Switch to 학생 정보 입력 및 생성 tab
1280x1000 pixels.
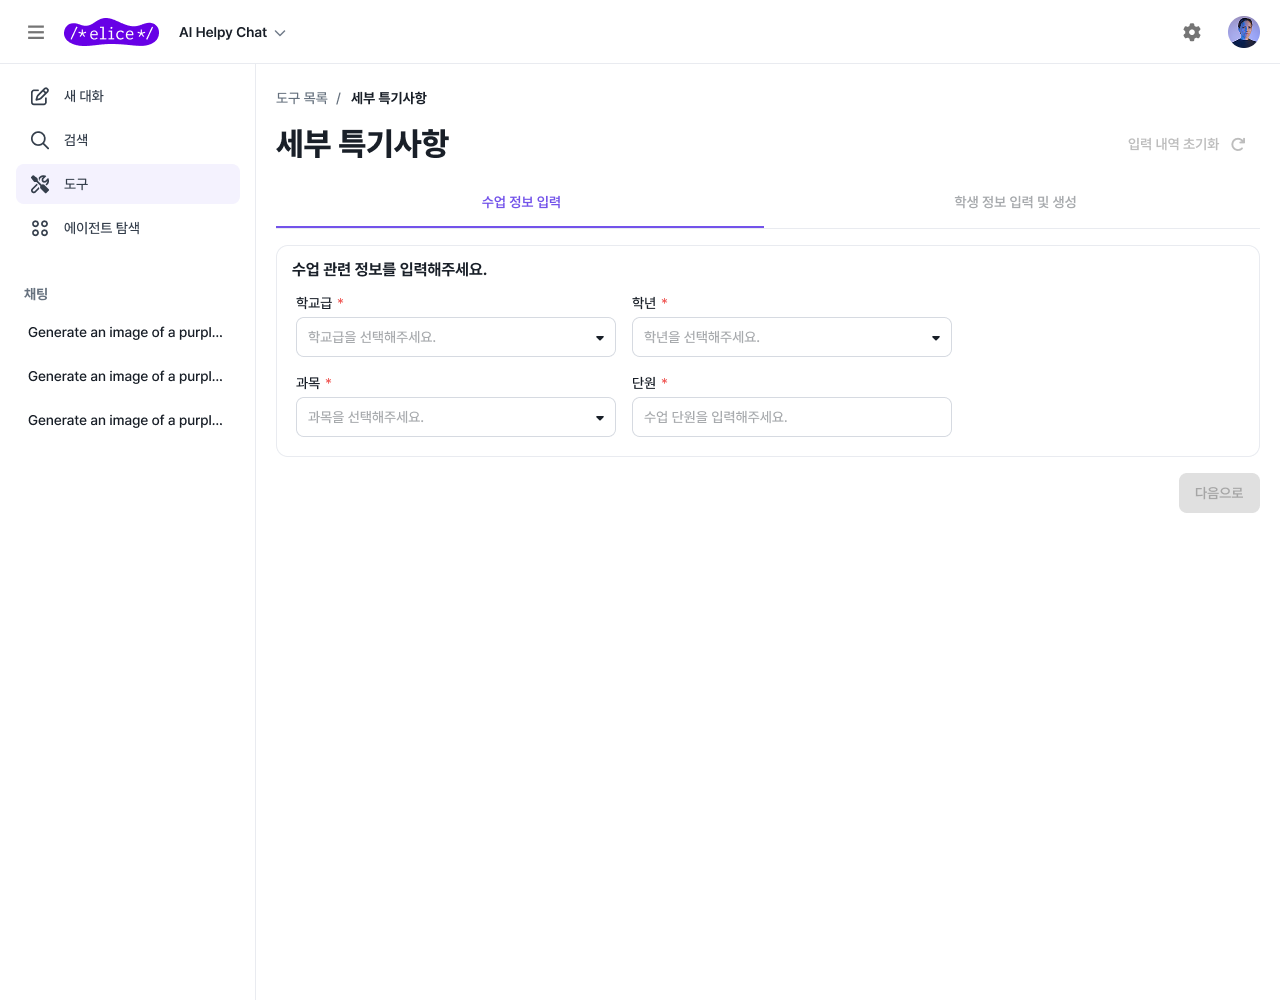[x=1014, y=202]
